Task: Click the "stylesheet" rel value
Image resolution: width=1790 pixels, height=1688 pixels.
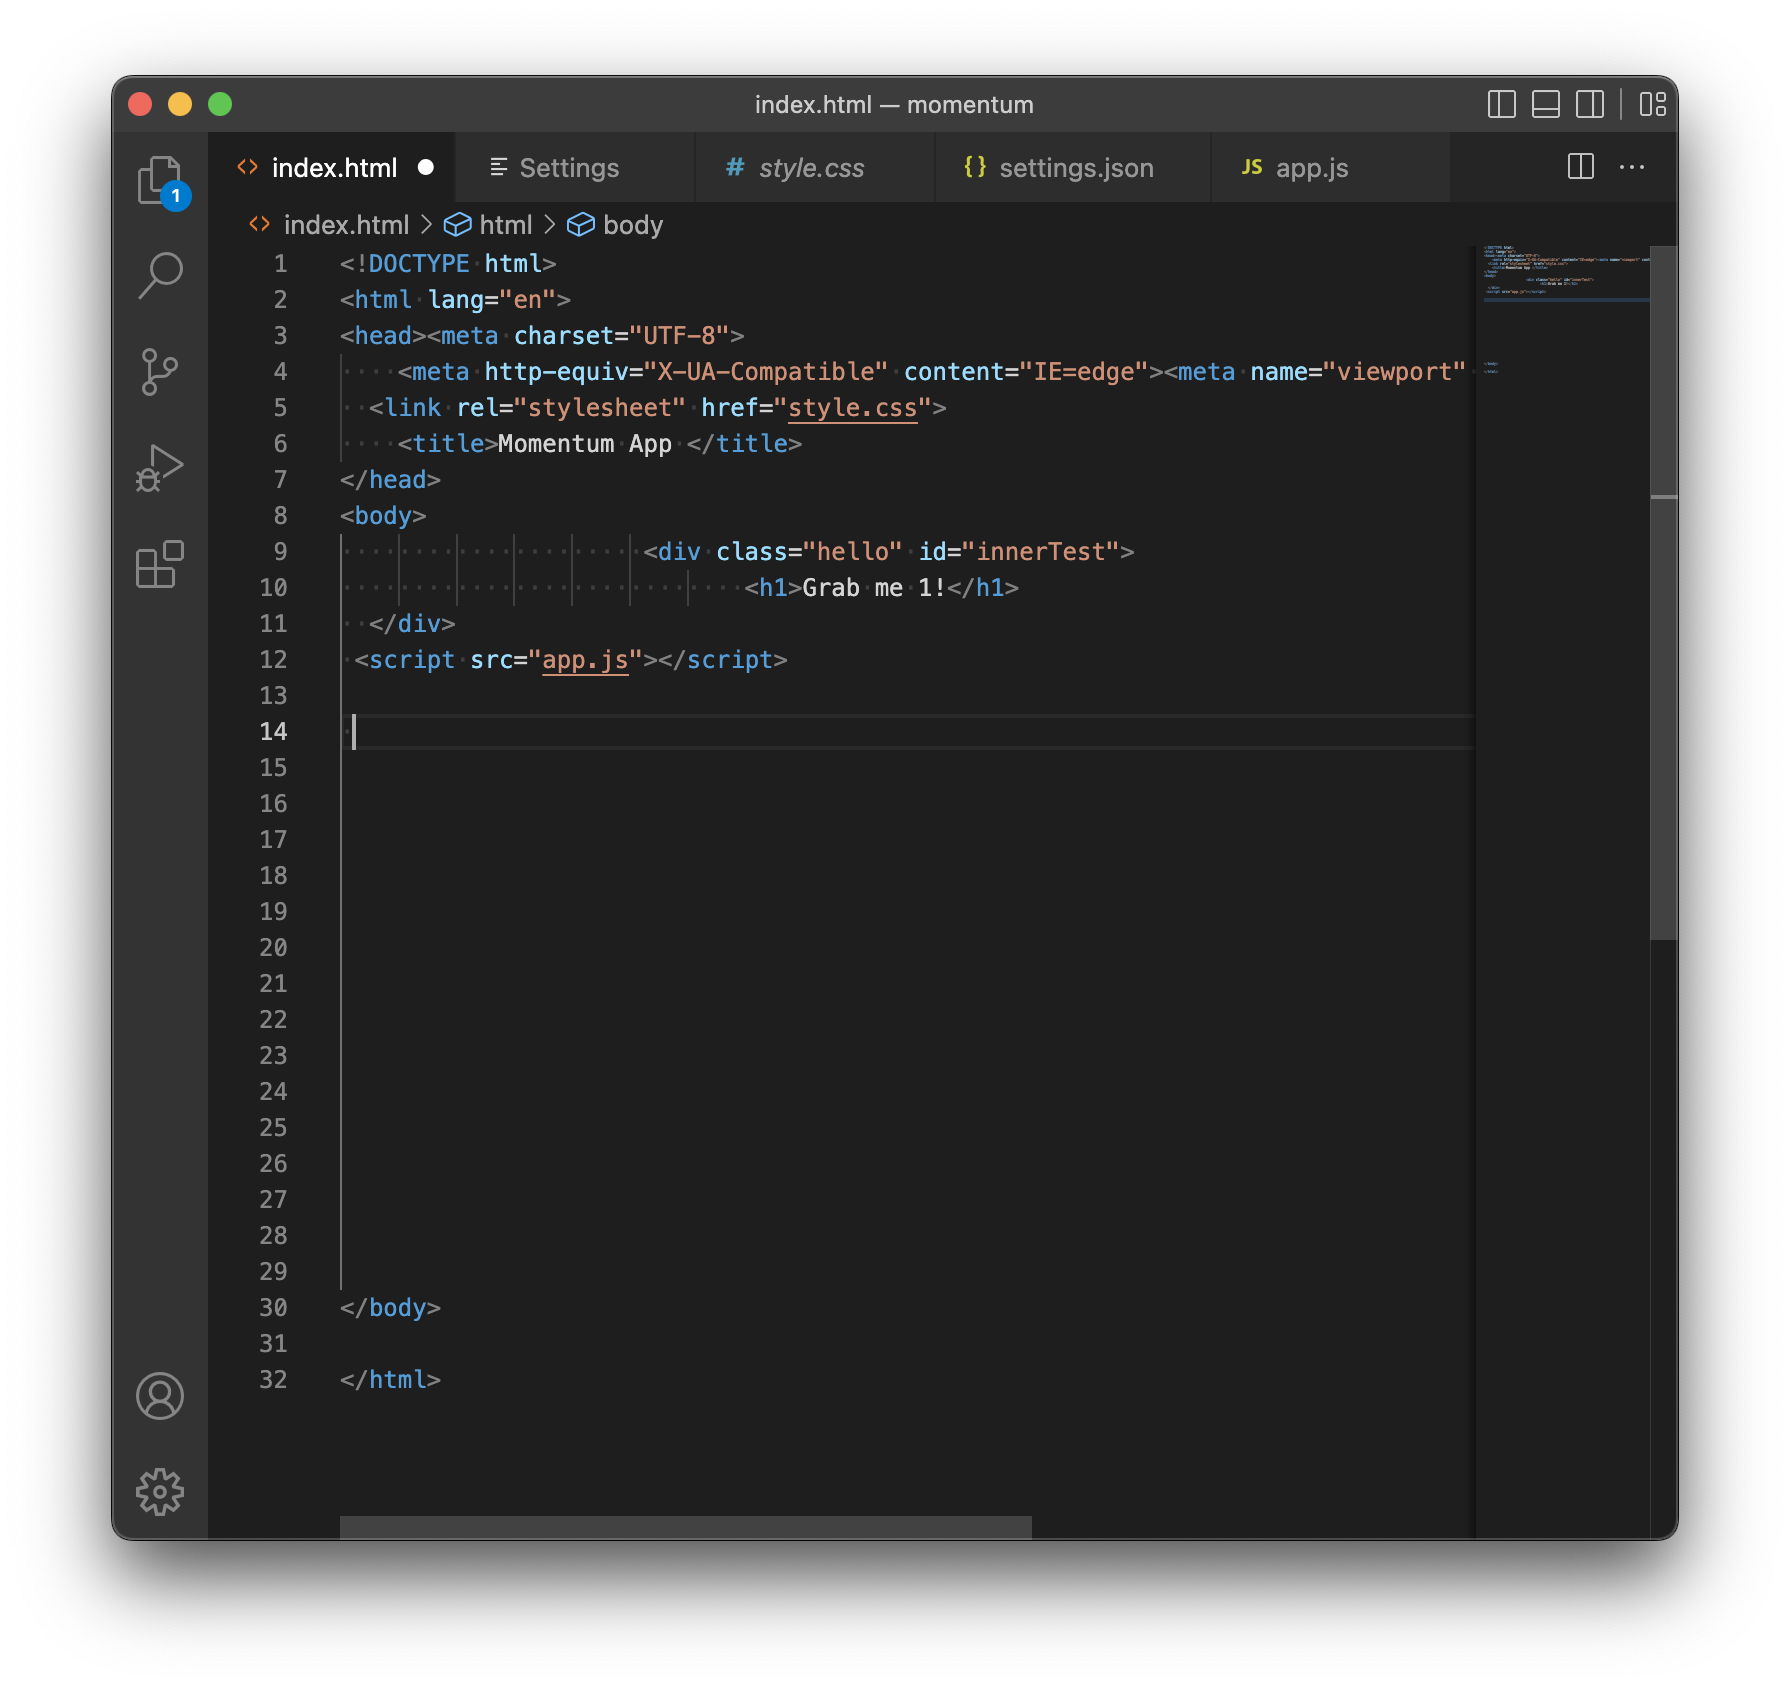Action: tap(600, 408)
